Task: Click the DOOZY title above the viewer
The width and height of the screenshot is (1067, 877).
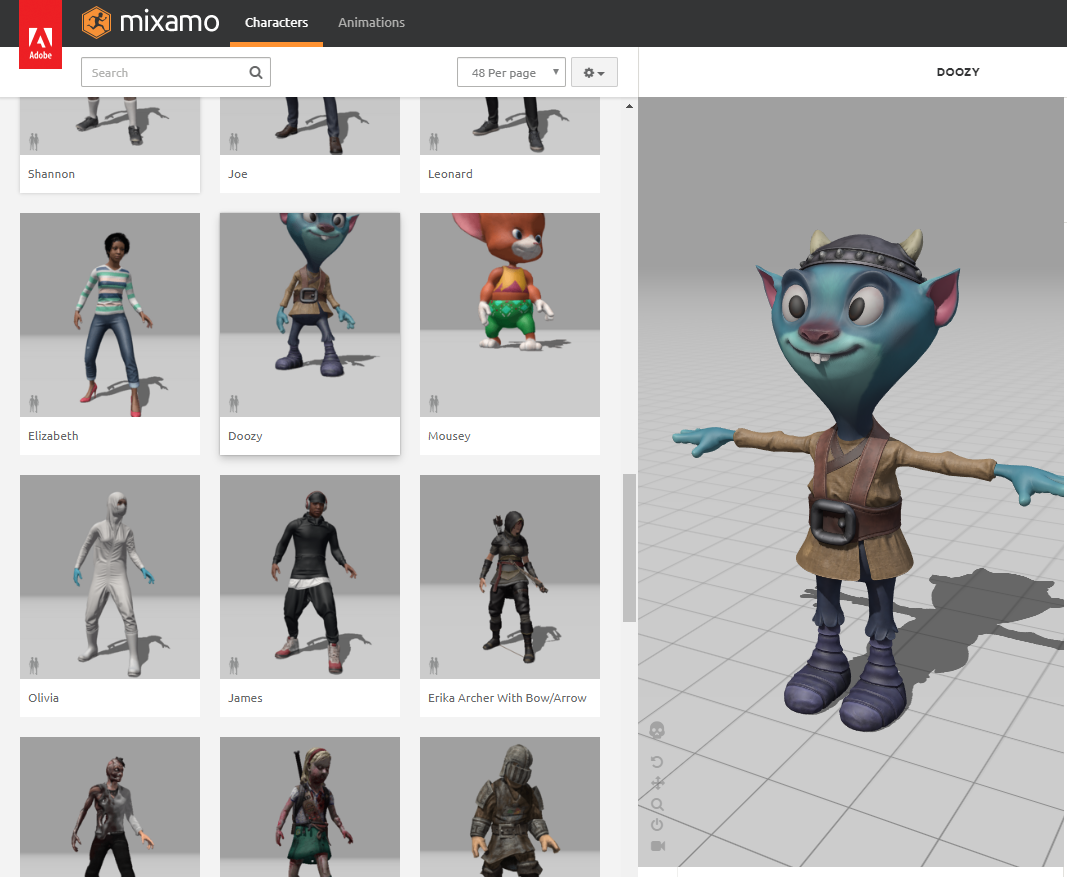Action: (x=957, y=72)
